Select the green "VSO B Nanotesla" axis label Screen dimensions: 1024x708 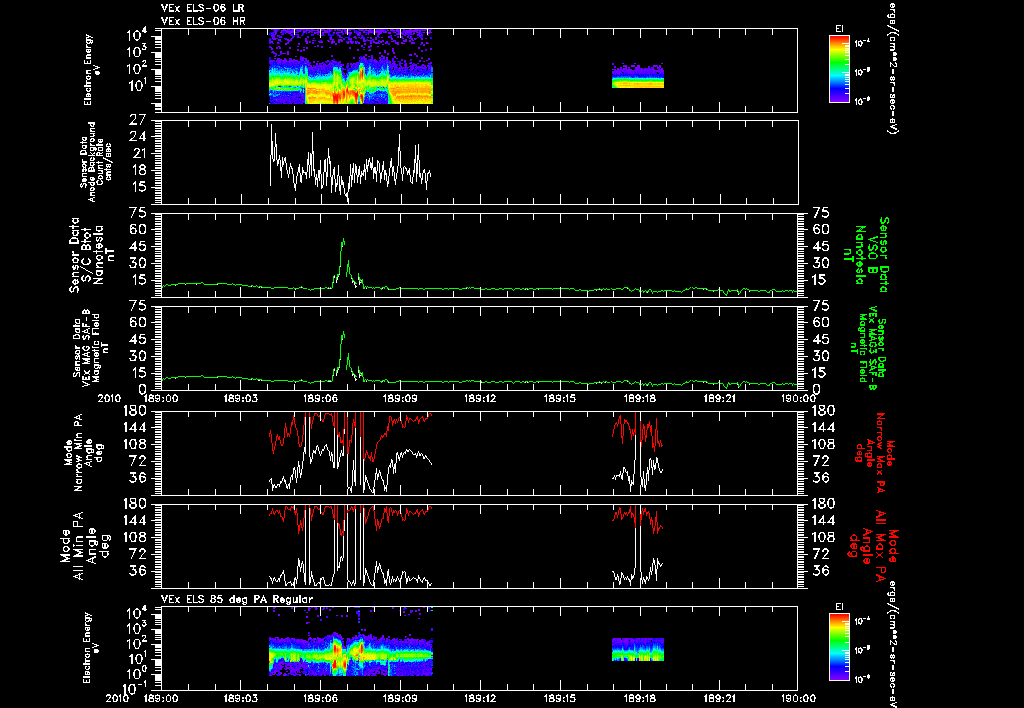click(x=865, y=255)
